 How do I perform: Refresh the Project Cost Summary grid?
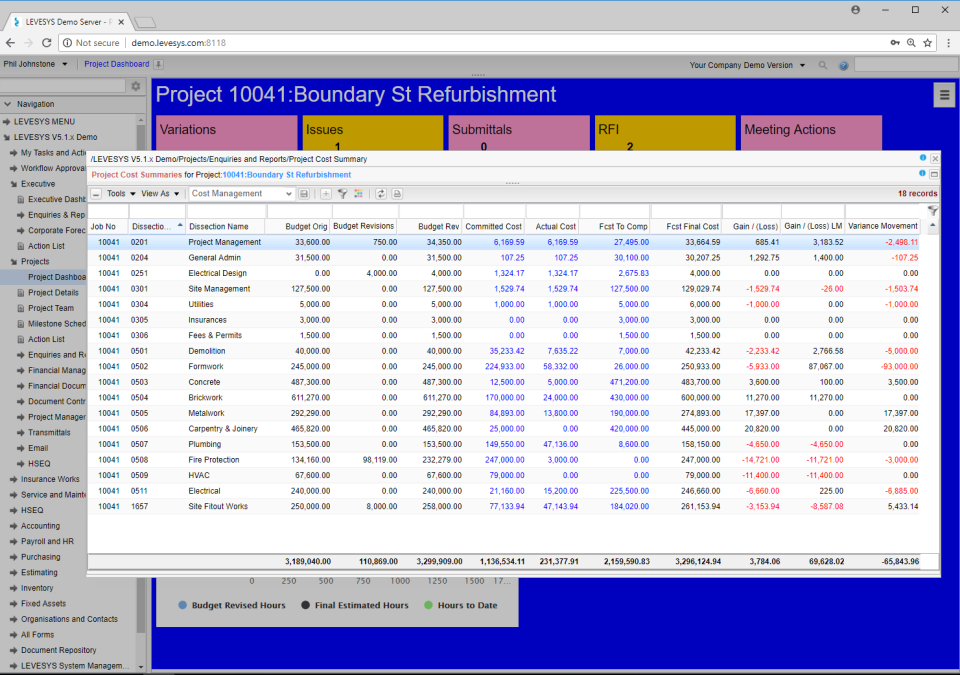[379, 194]
